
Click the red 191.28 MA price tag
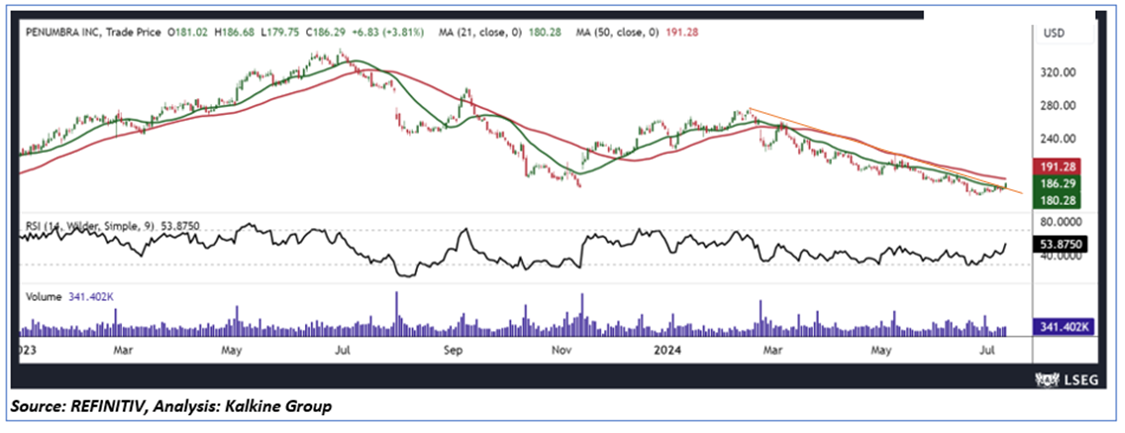[x=1057, y=166]
